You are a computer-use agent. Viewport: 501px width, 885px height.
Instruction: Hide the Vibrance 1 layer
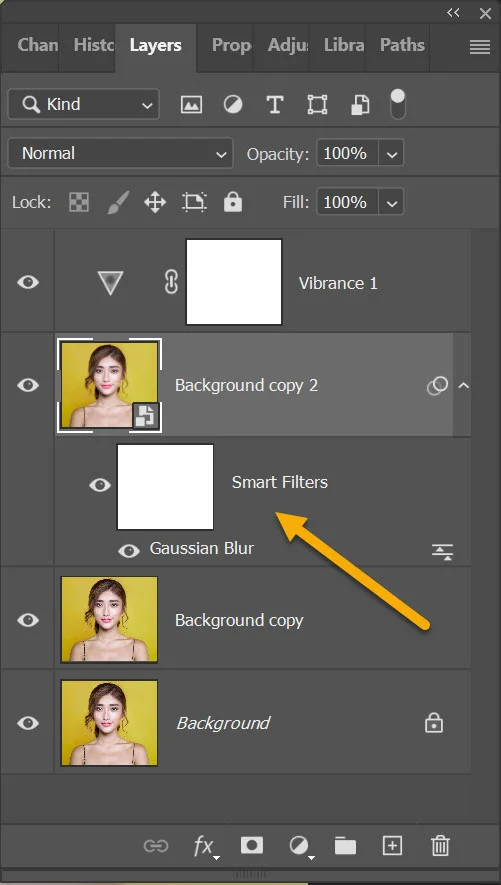28,282
